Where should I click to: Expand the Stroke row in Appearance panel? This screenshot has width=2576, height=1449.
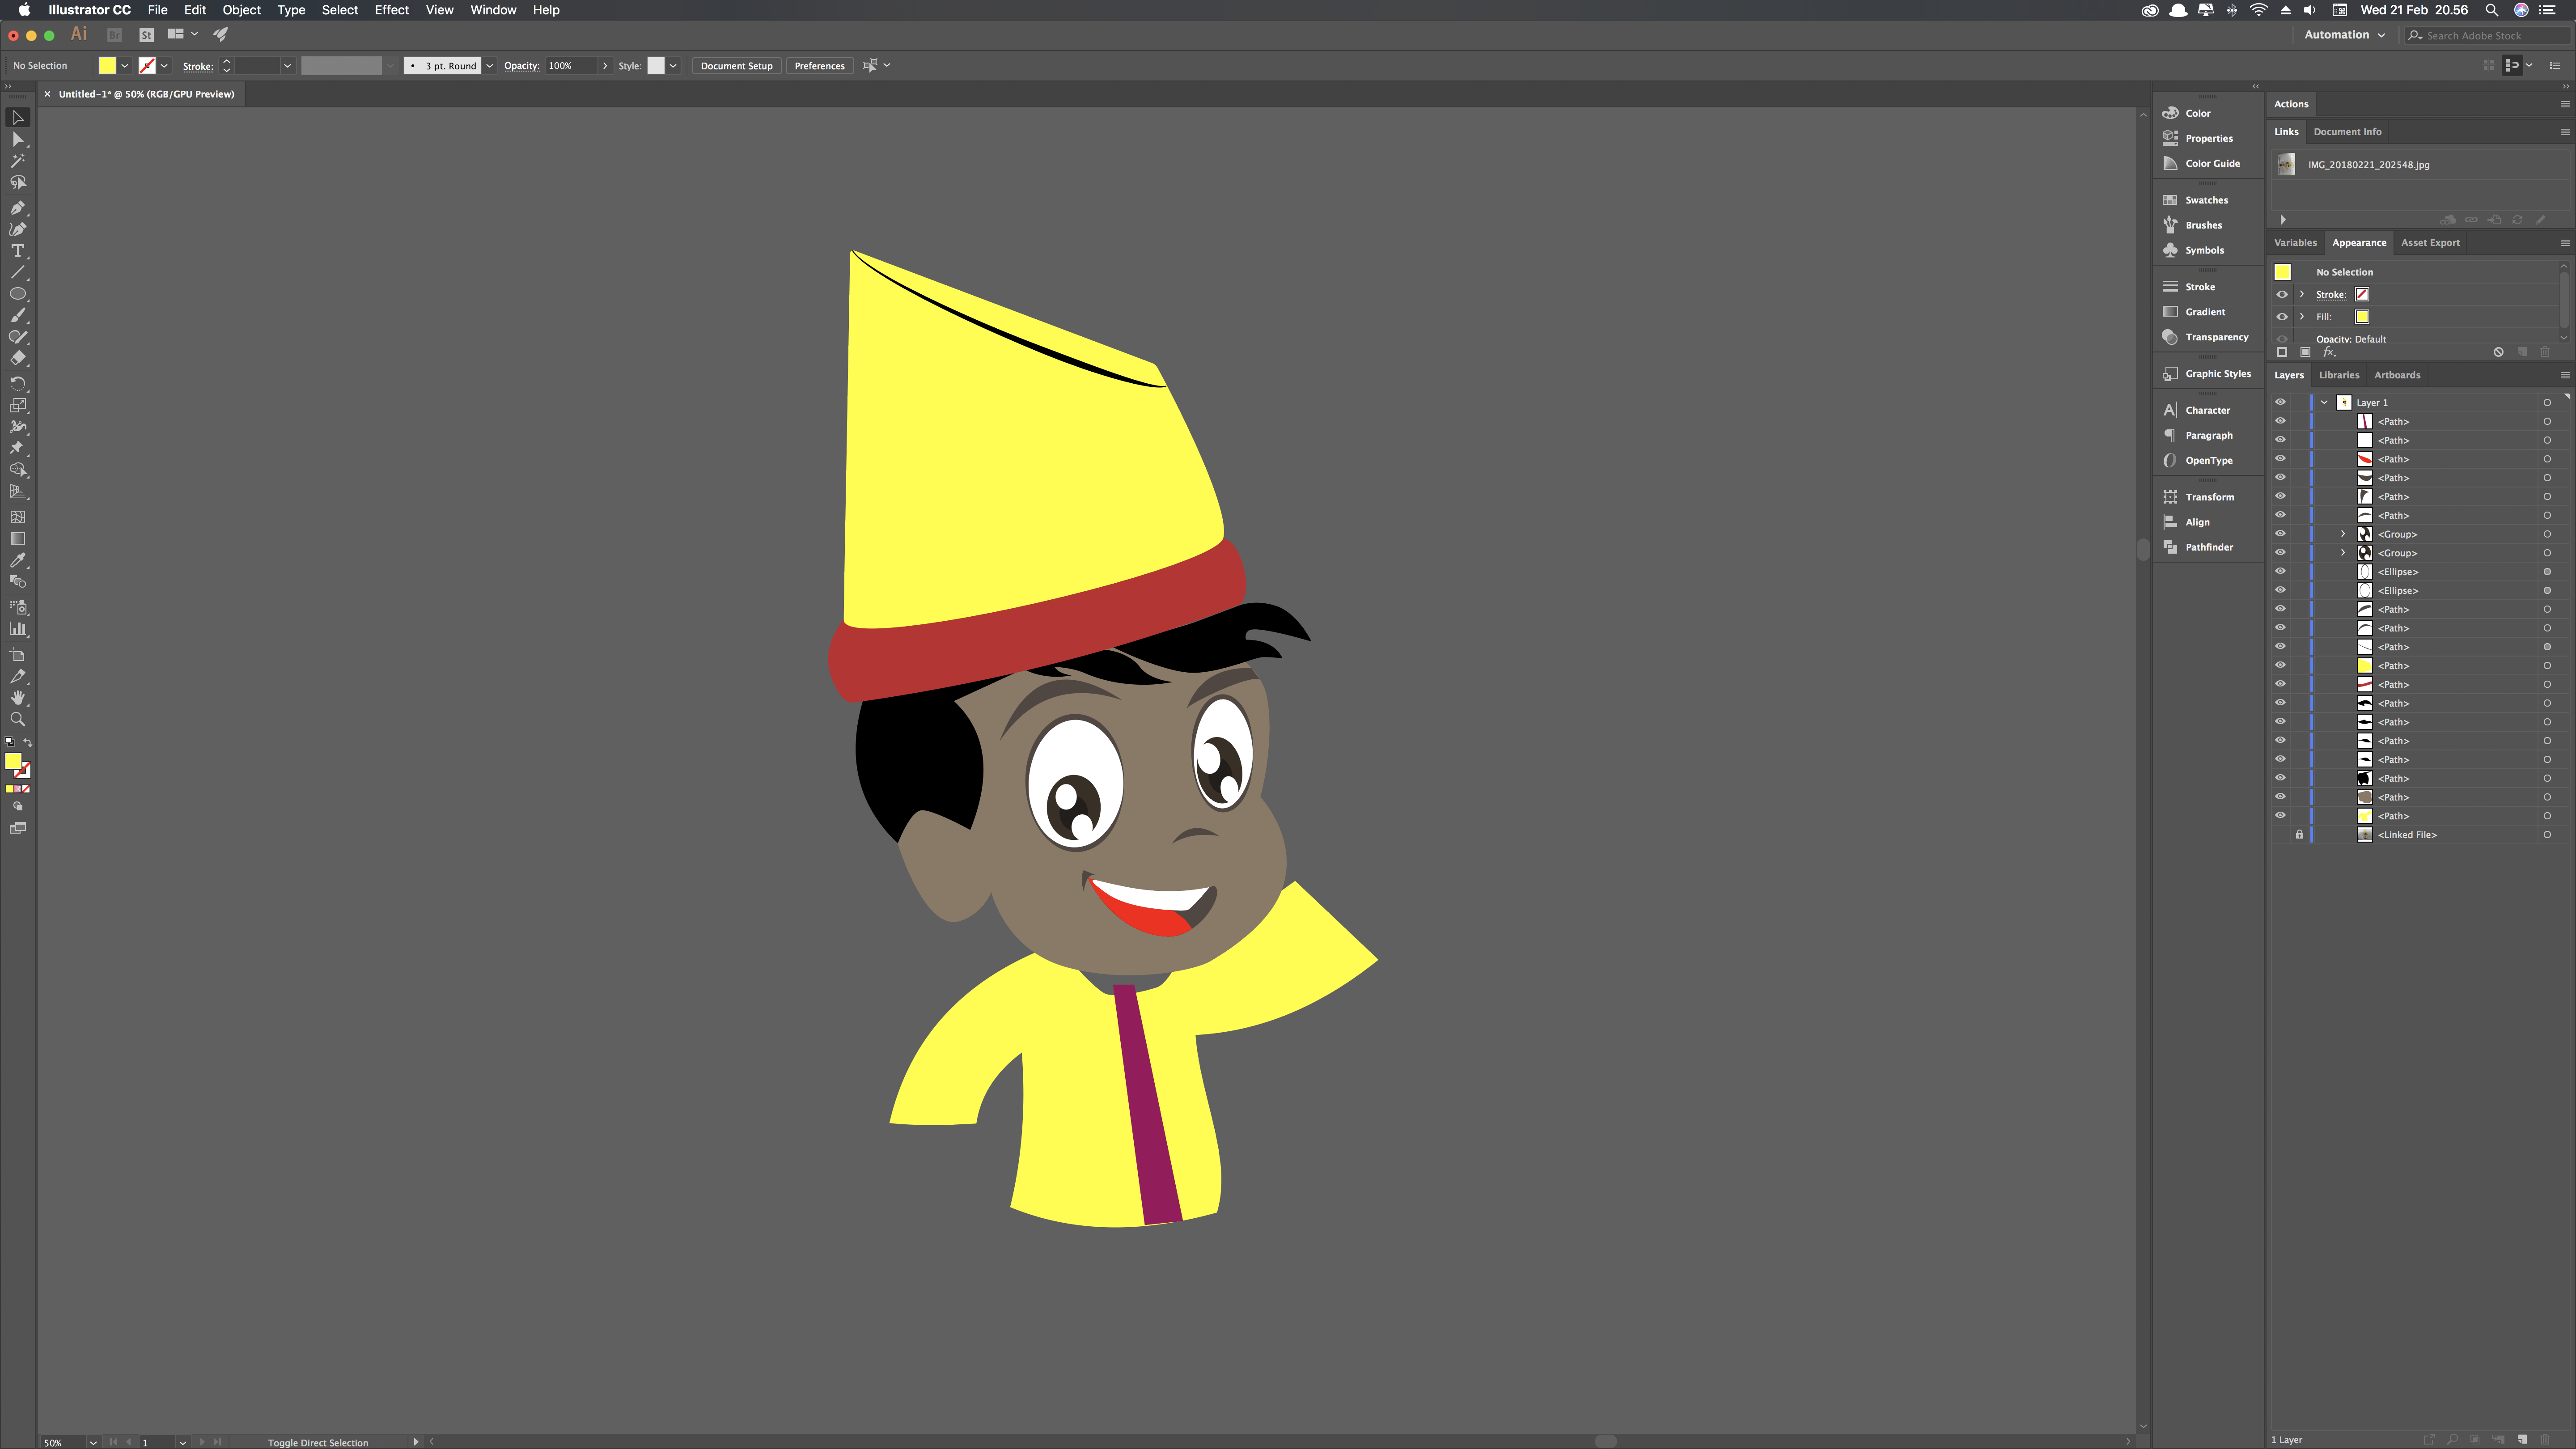[2302, 294]
